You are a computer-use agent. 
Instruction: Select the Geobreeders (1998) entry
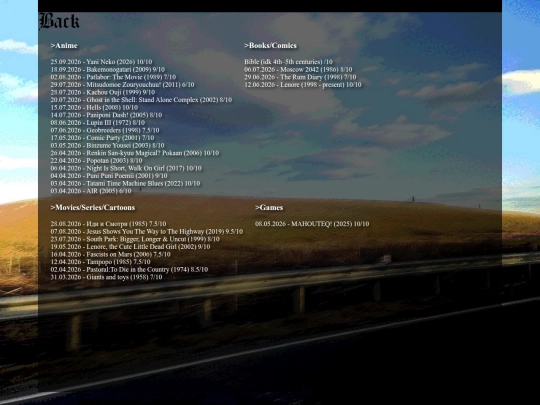[x=105, y=130]
